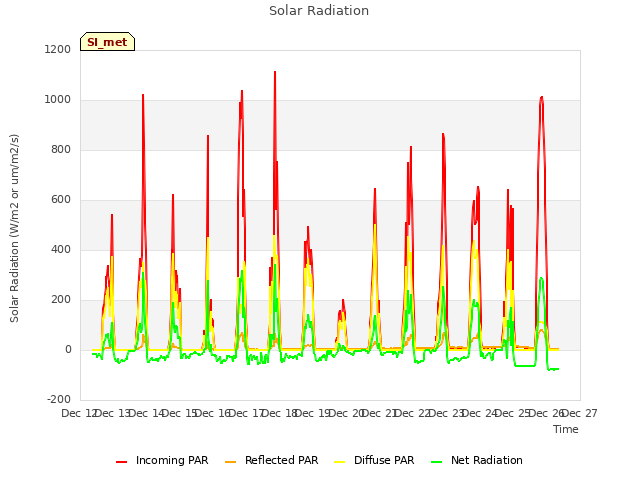Click the SI_met annotation label

click(x=107, y=42)
